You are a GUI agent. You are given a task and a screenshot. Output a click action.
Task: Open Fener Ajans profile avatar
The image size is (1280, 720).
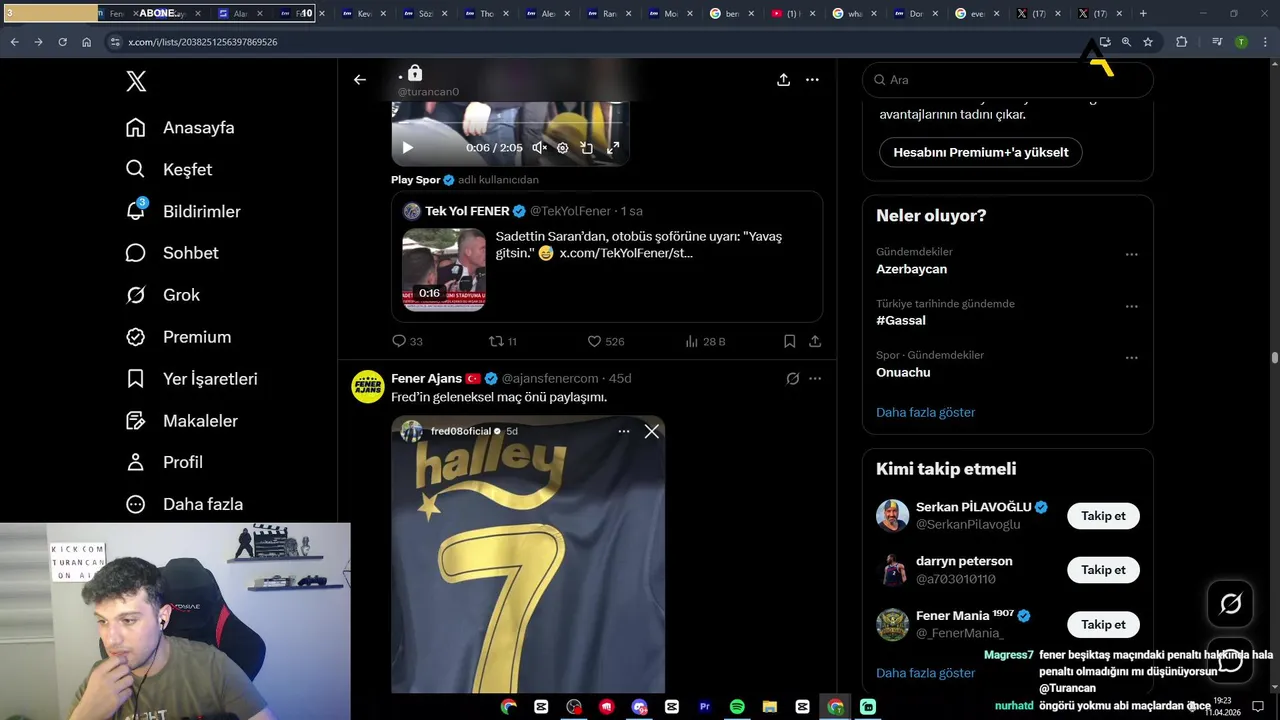(x=368, y=387)
